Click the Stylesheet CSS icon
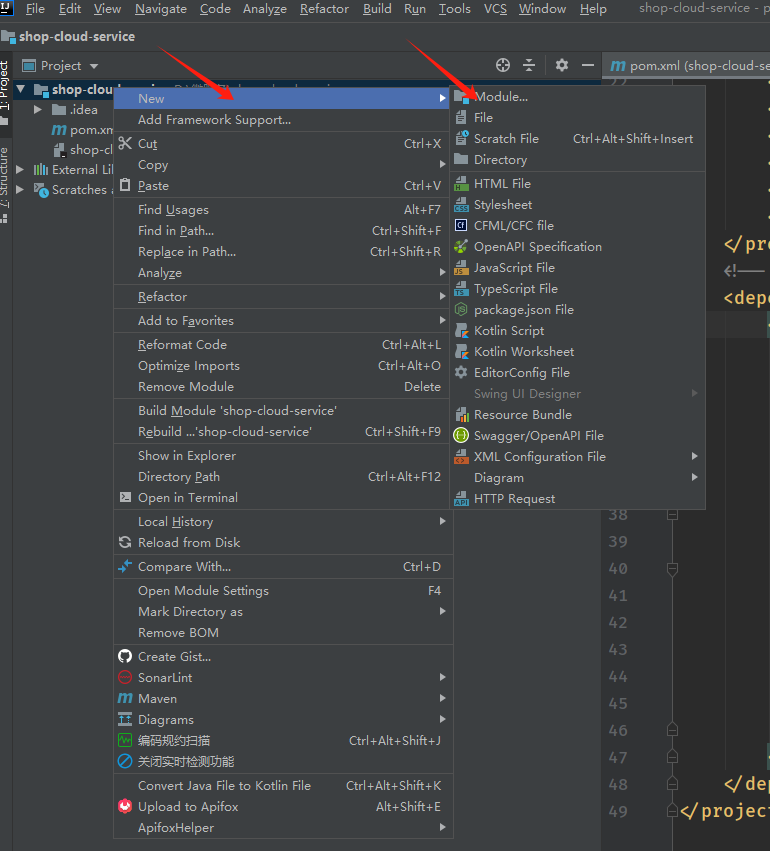Image resolution: width=770 pixels, height=851 pixels. [461, 205]
